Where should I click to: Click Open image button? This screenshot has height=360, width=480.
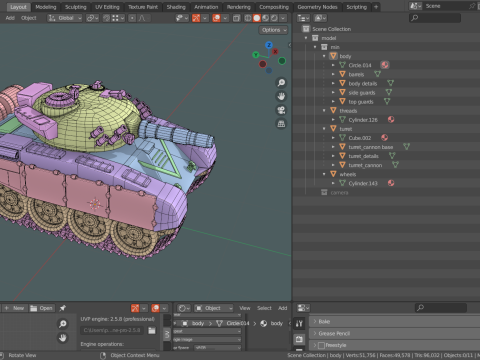pos(41,308)
